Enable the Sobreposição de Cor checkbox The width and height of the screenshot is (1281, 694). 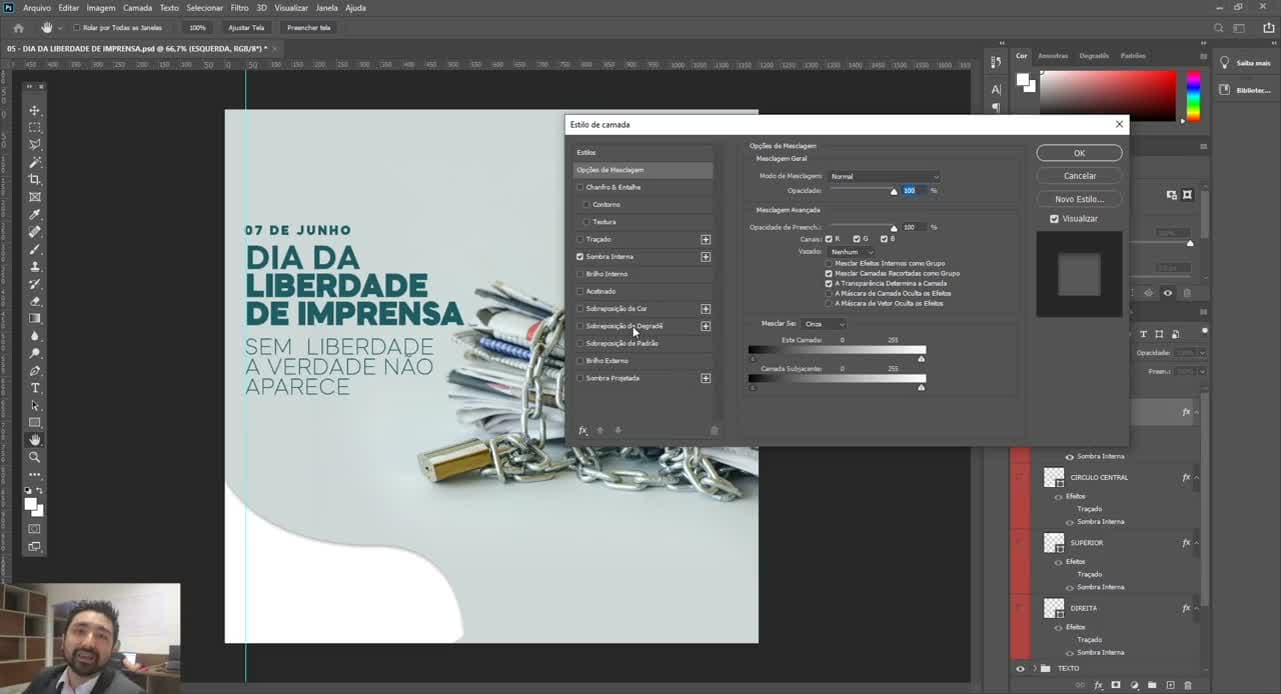[x=580, y=309]
